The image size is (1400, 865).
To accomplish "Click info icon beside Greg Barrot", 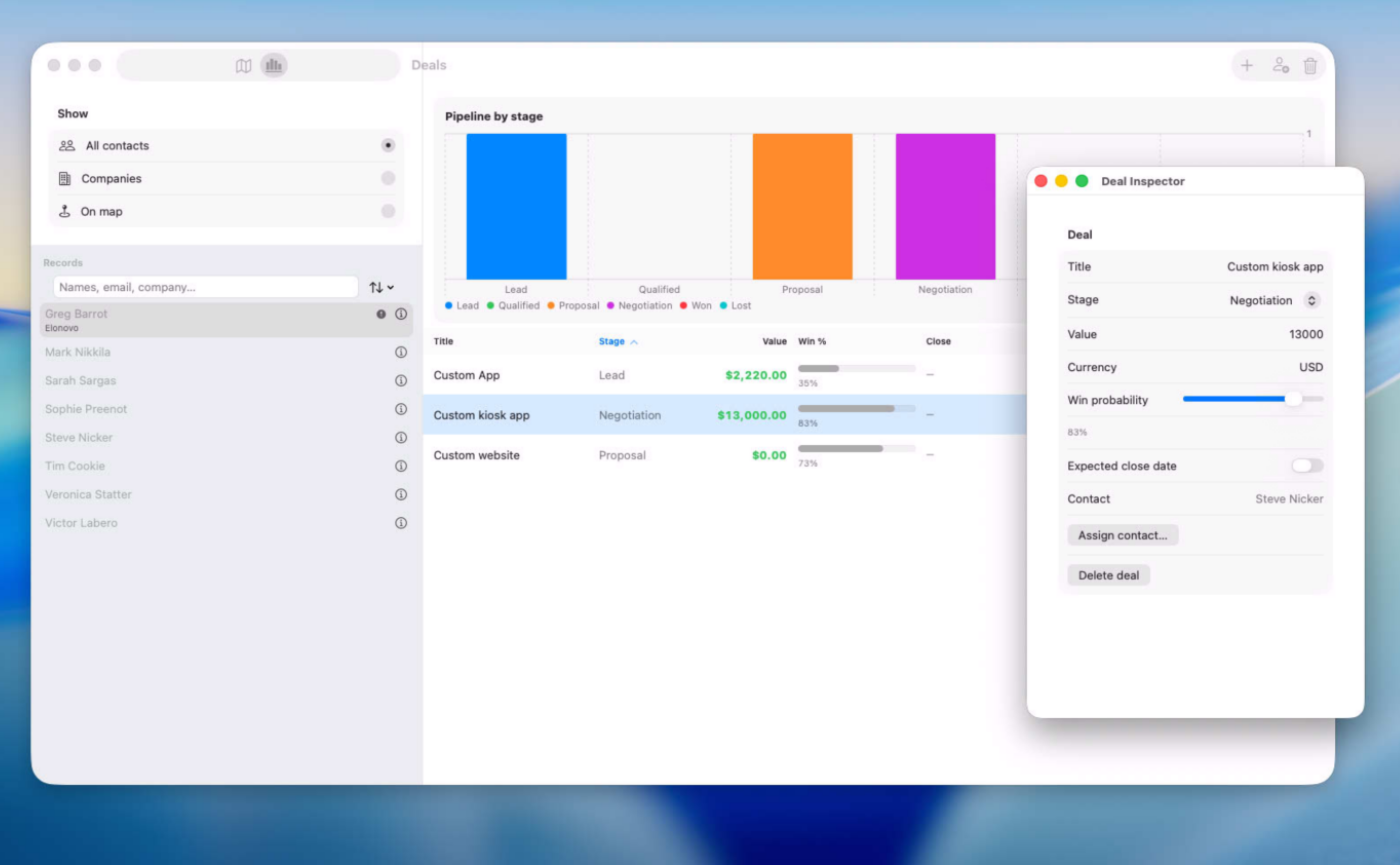I will (401, 314).
